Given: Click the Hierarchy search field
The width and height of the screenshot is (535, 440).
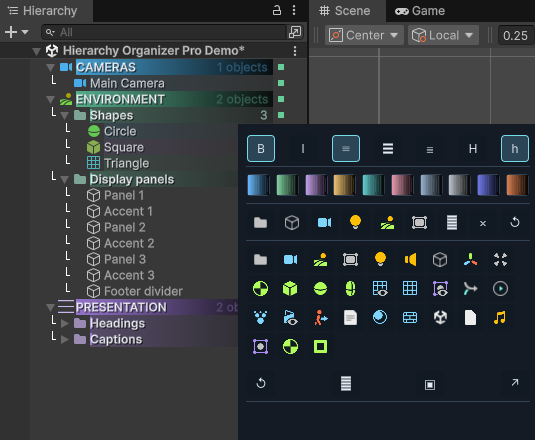Looking at the screenshot, I should (164, 32).
